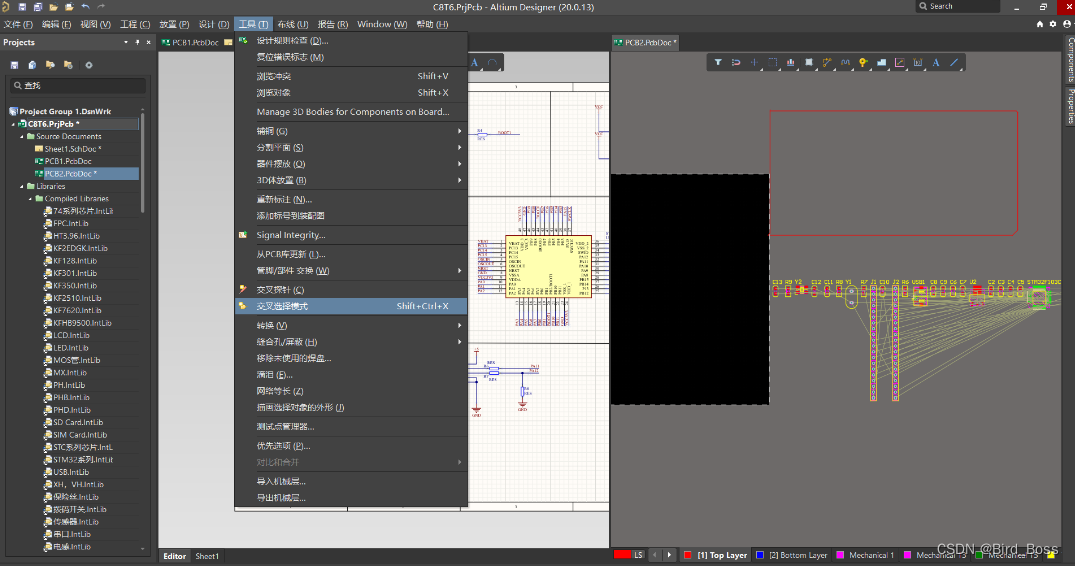Viewport: 1075px width, 566px height.
Task: Click the top Search box
Action: coord(958,6)
